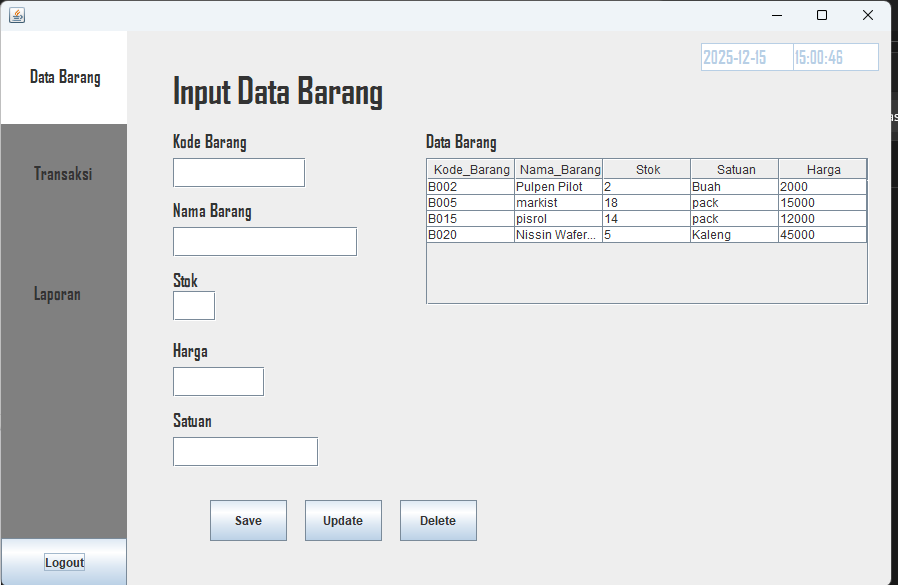
Task: Select the B005 markist row in table
Action: coord(558,203)
